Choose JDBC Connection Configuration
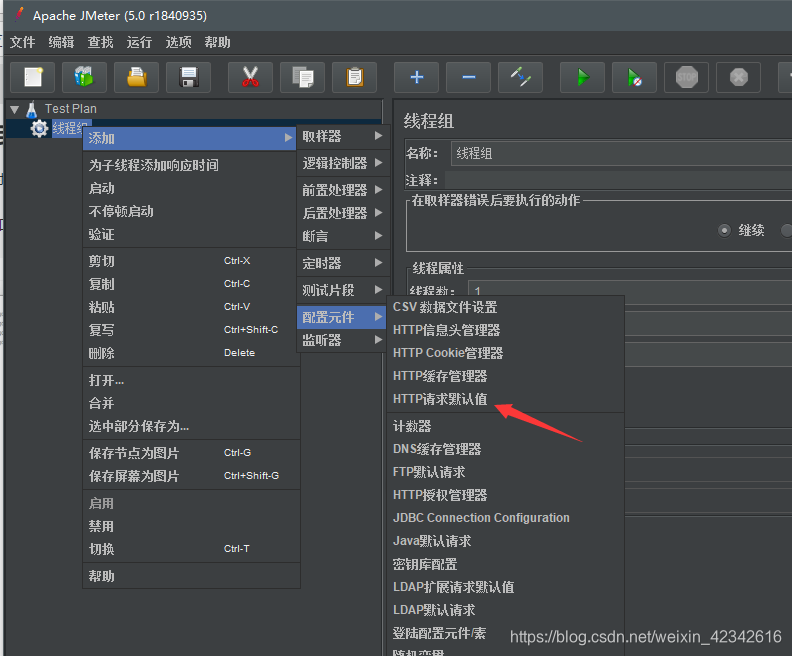Image resolution: width=792 pixels, height=656 pixels. [x=506, y=518]
